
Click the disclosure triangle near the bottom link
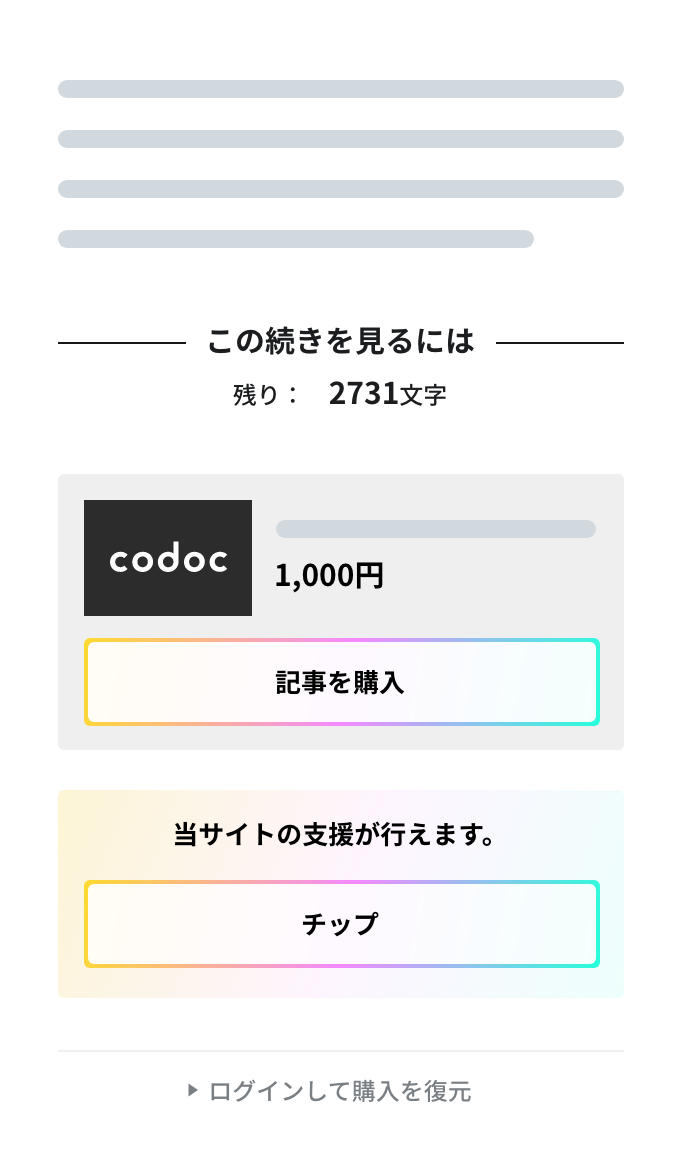(192, 1091)
